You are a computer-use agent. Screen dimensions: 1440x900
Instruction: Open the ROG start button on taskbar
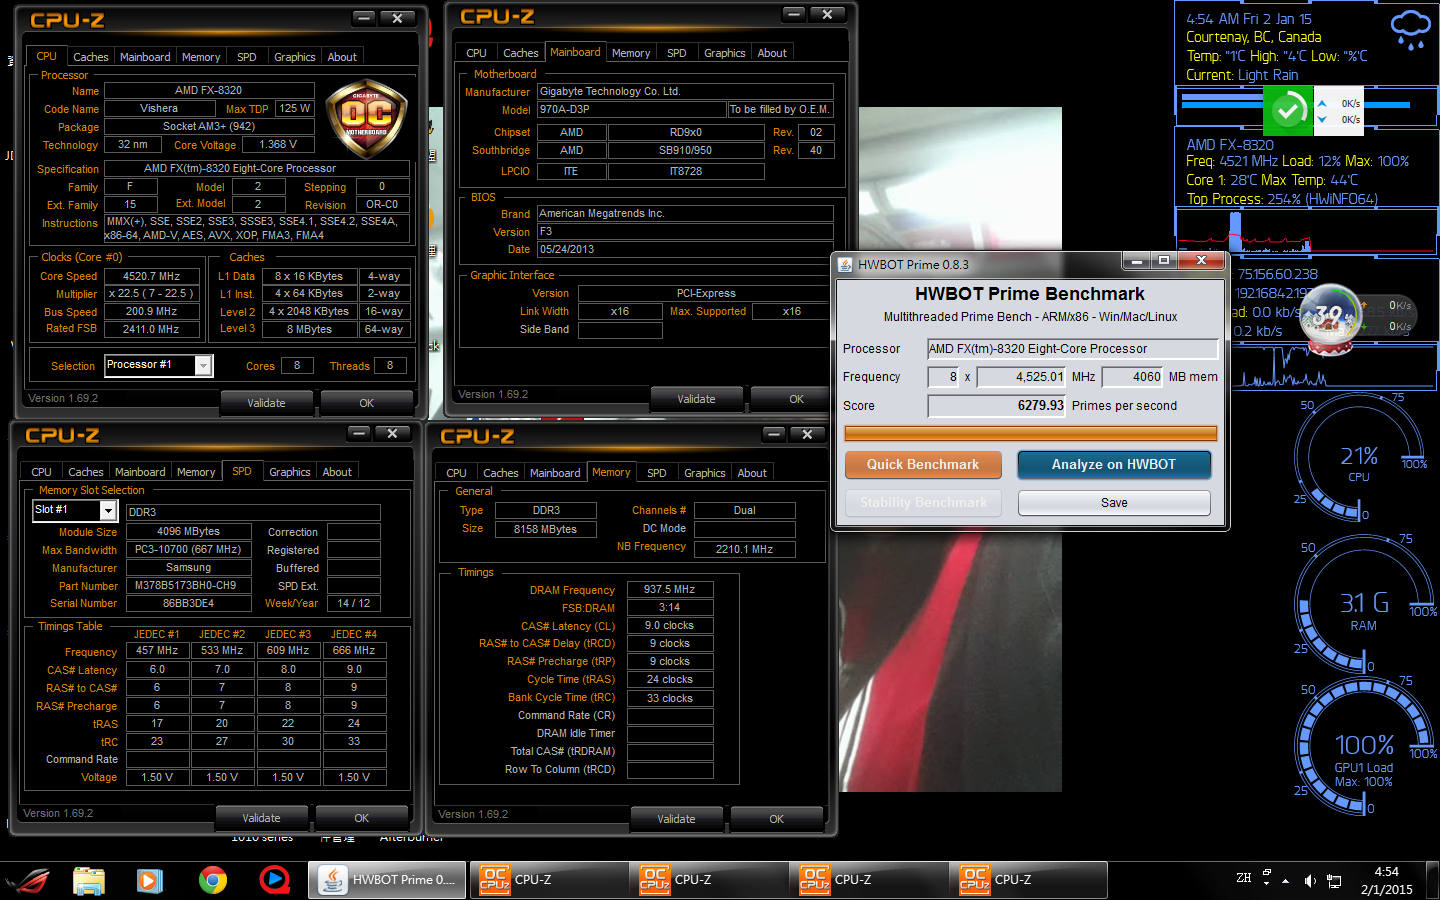(x=28, y=880)
